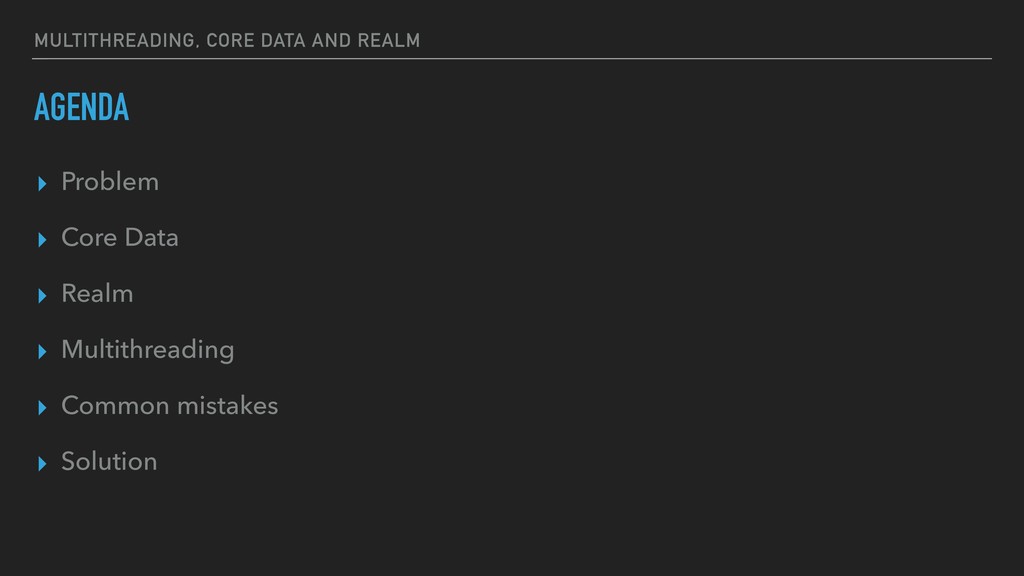
Task: Click the blue arrow bullet next to Core Data
Action: [42, 240]
